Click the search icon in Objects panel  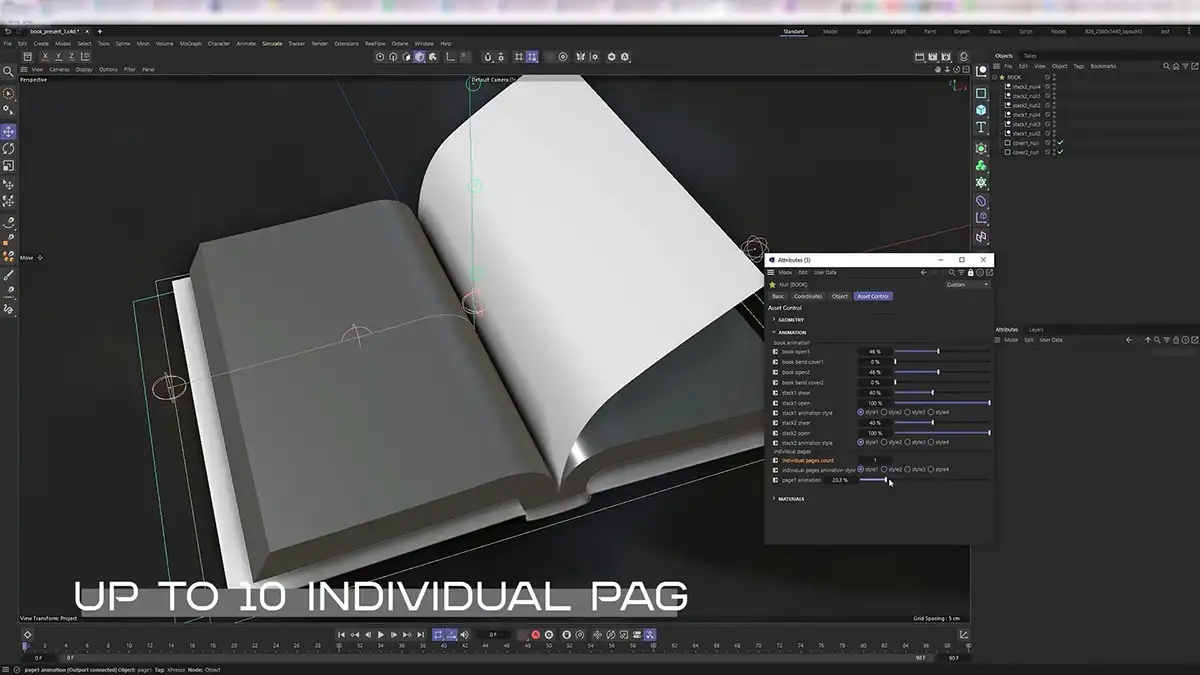(x=1166, y=66)
